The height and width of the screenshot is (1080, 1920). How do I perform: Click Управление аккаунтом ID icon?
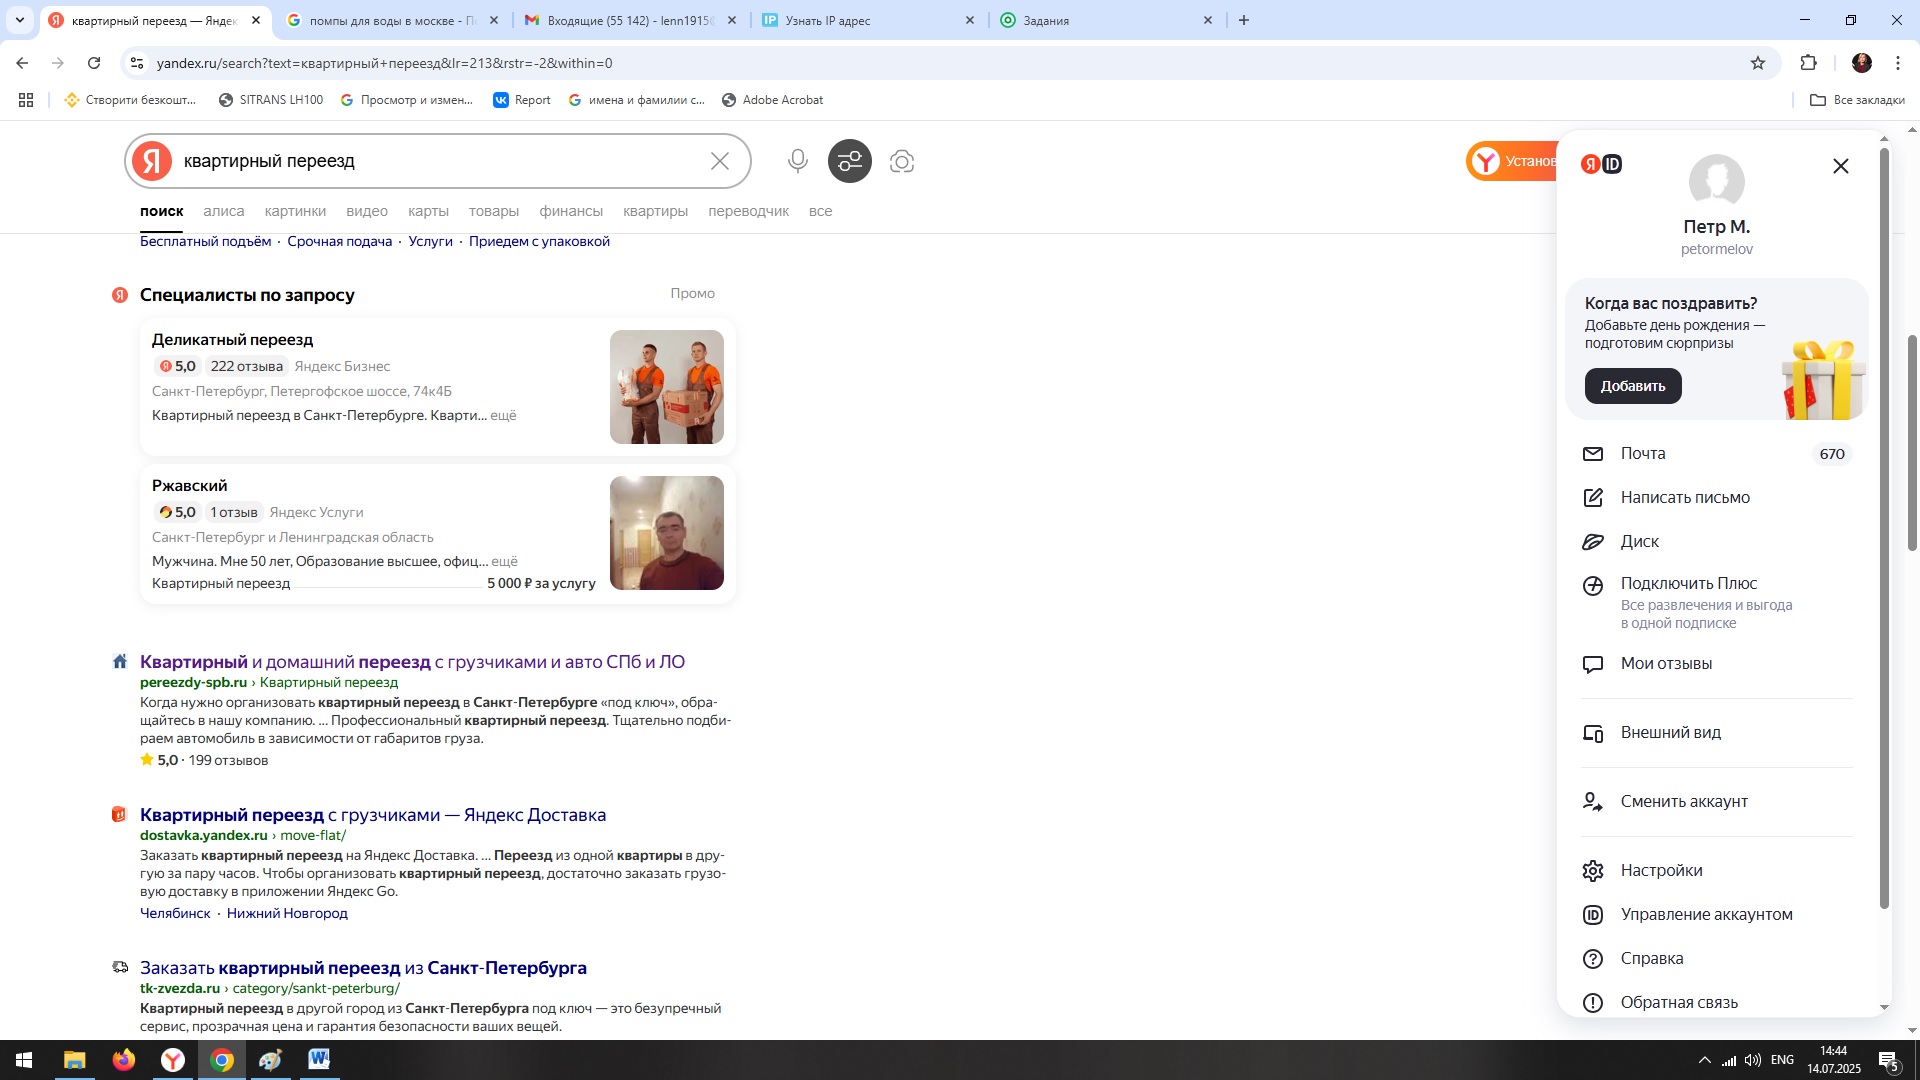[1593, 915]
